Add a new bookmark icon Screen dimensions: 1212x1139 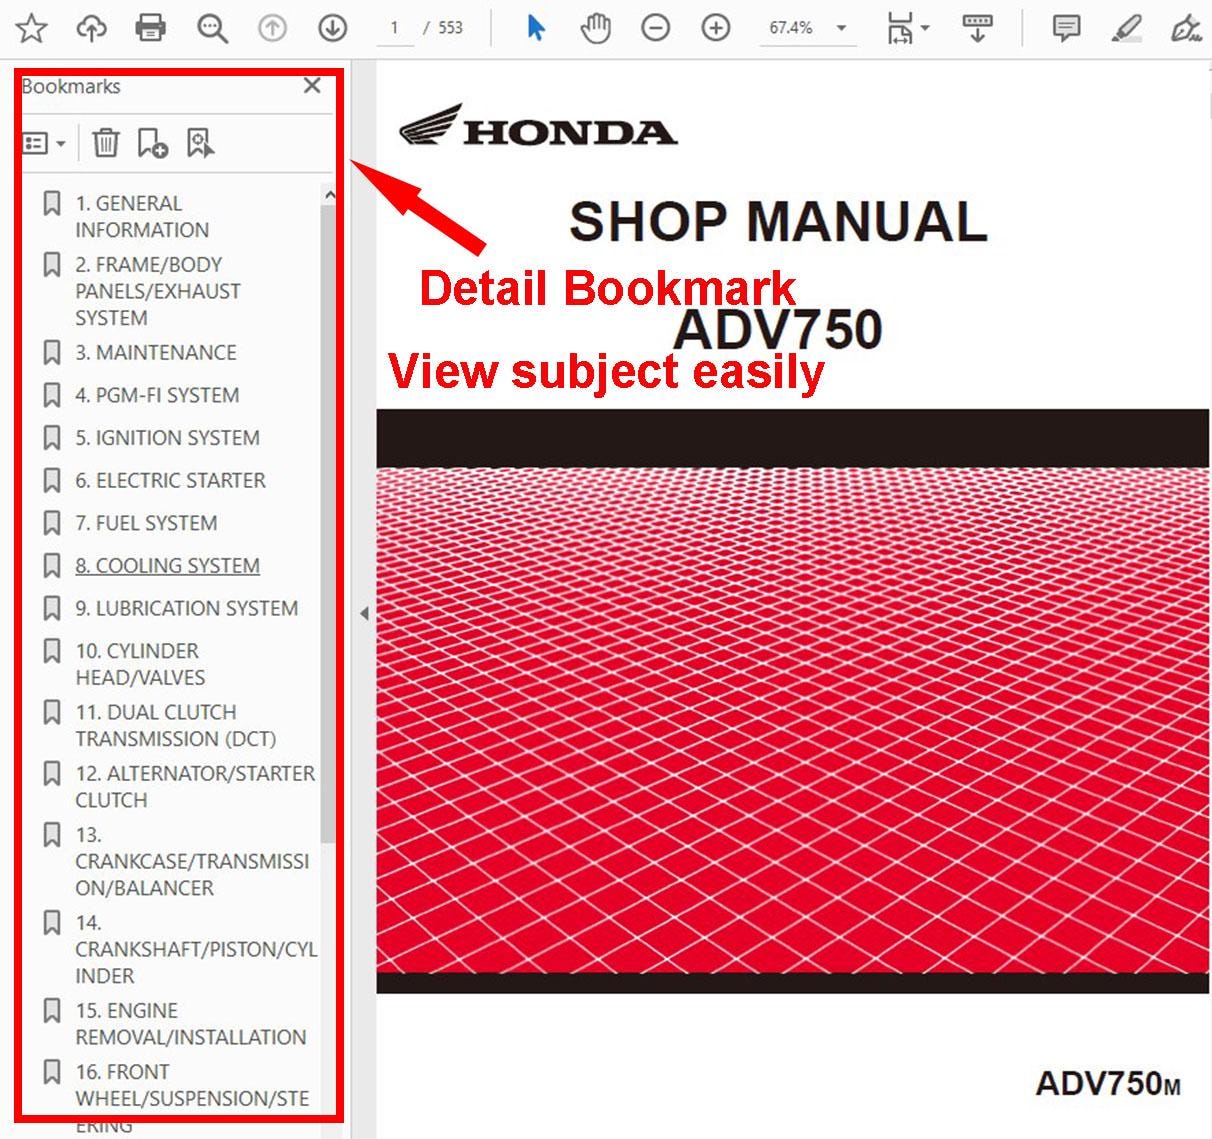tap(152, 143)
